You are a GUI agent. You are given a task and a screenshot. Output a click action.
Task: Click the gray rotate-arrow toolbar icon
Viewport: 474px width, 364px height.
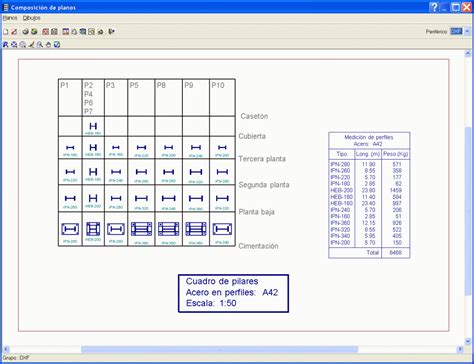74,32
